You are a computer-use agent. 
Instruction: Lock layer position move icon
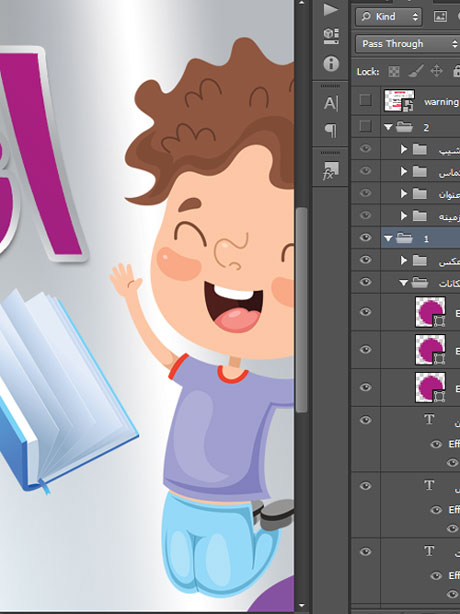click(437, 71)
